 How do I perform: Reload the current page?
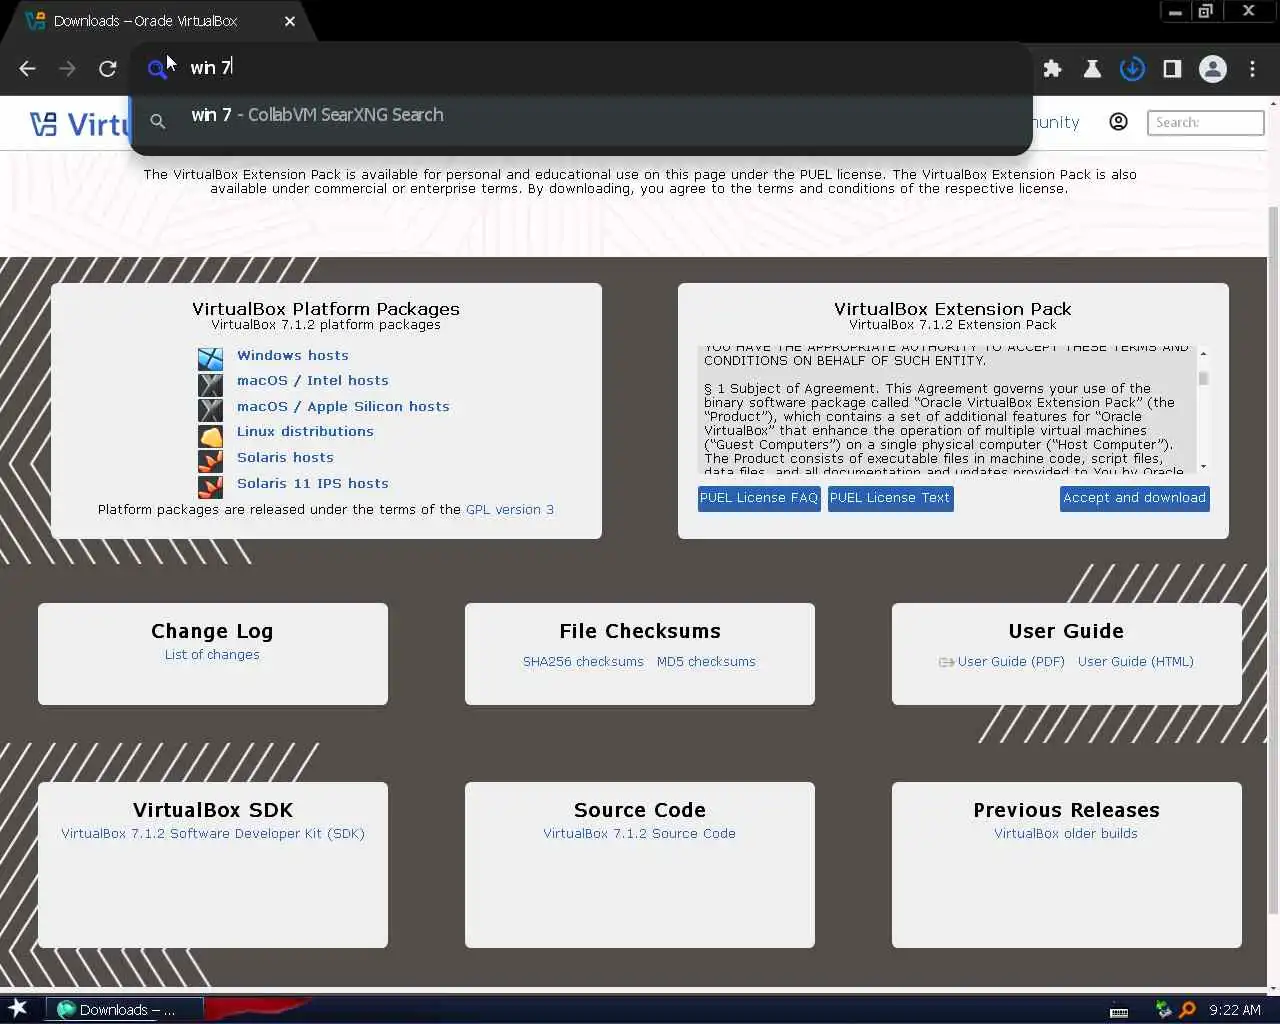pyautogui.click(x=108, y=69)
